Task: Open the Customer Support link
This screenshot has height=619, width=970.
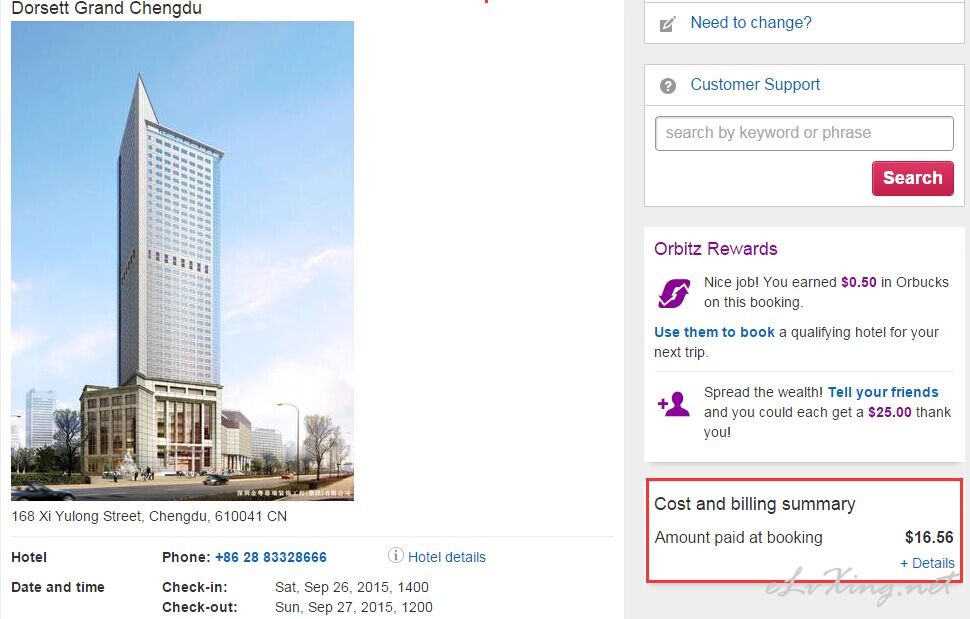Action: [x=755, y=84]
